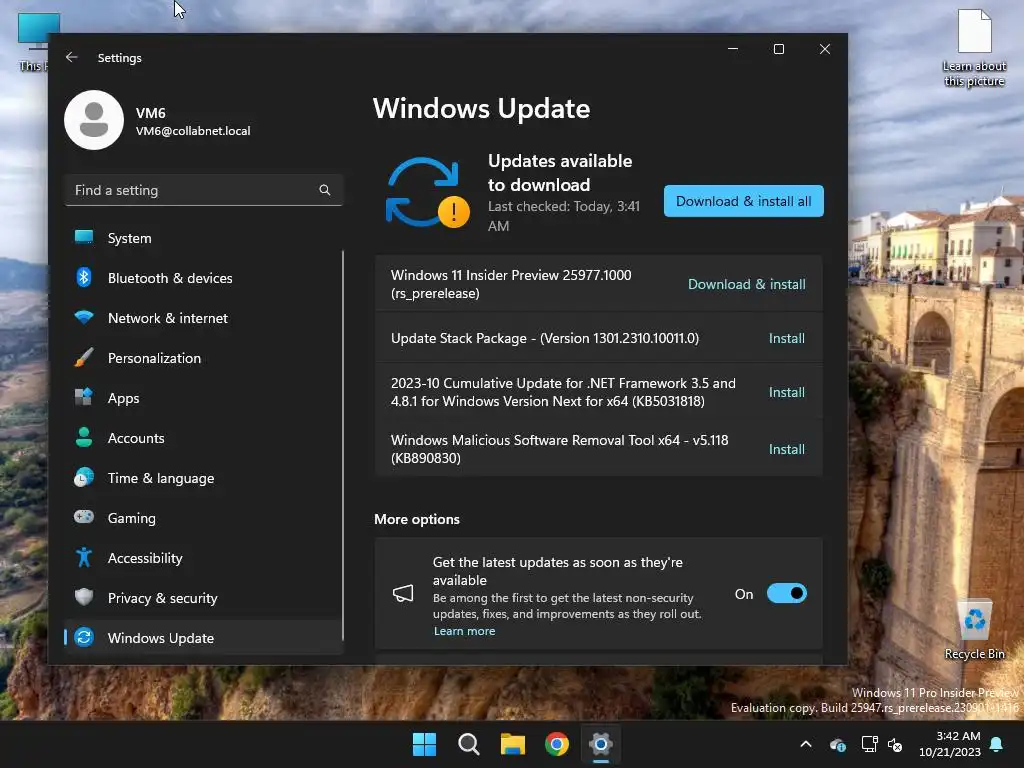Click 'Updates available to download' status text
This screenshot has height=768, width=1024.
point(560,173)
